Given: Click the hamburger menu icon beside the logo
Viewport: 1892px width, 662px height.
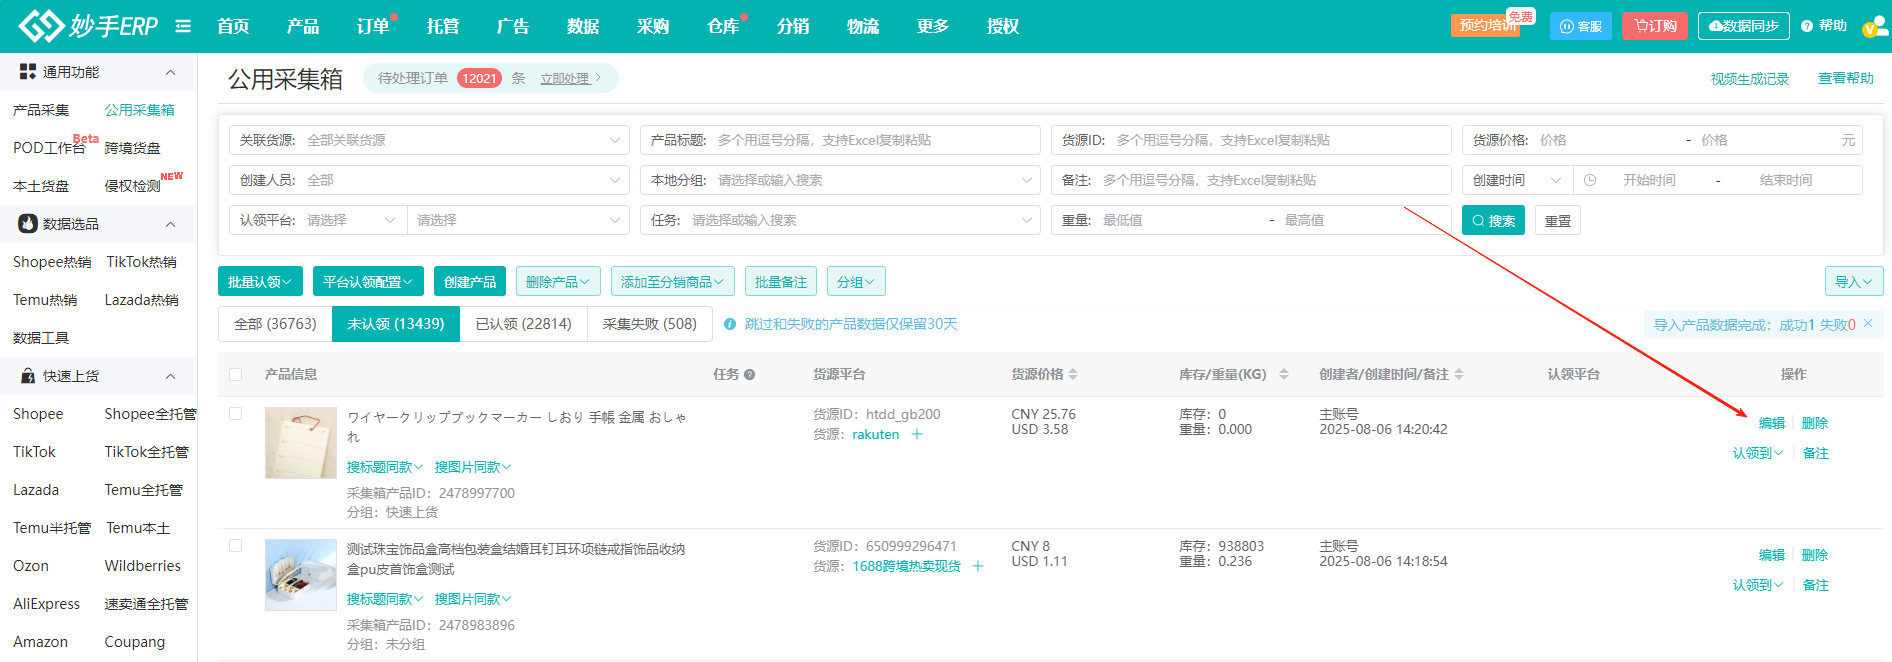Looking at the screenshot, I should click(x=183, y=26).
